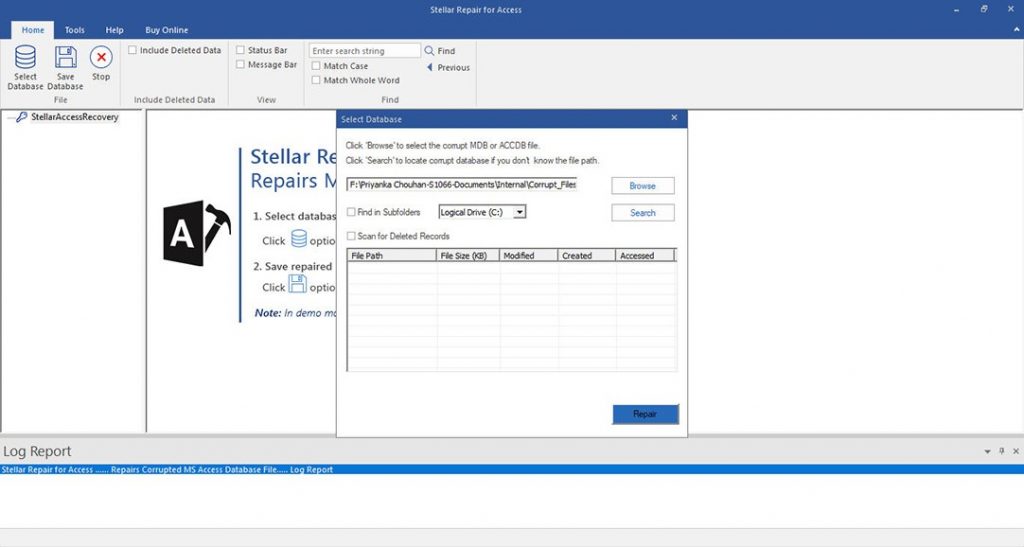Click the Search button in dialog

pyautogui.click(x=643, y=213)
